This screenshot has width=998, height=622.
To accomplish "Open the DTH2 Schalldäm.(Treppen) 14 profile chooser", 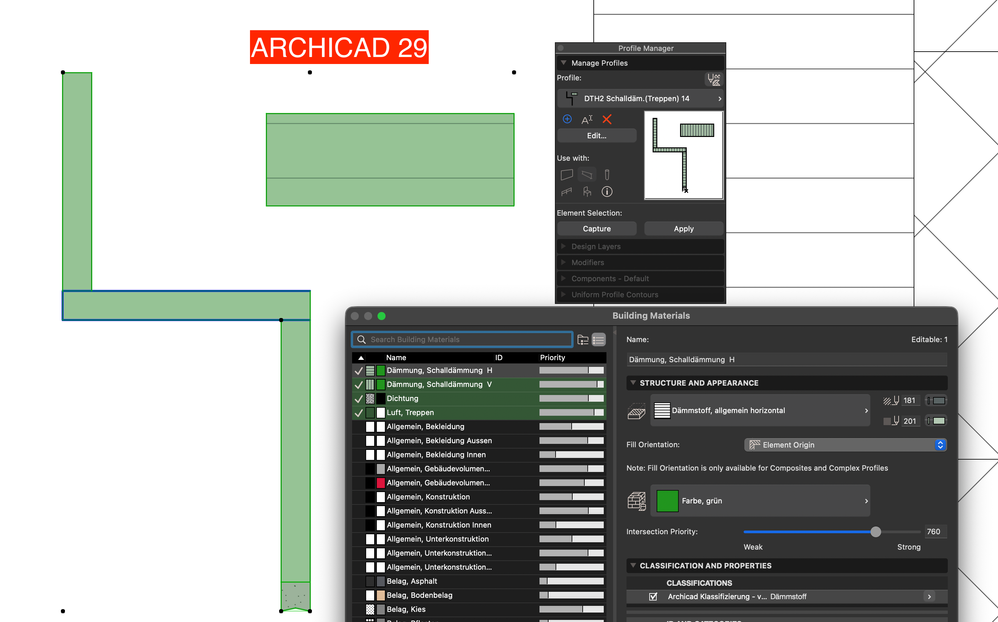I will pyautogui.click(x=641, y=99).
